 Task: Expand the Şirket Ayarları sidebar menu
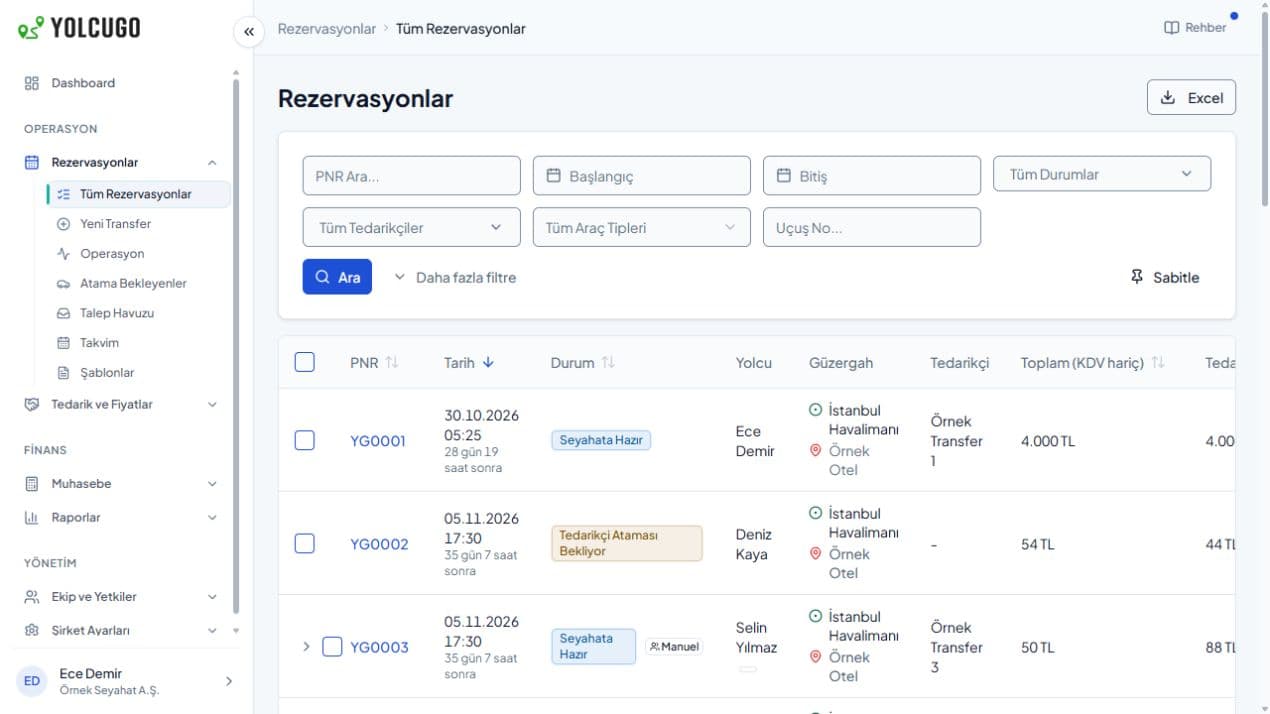pyautogui.click(x=121, y=631)
